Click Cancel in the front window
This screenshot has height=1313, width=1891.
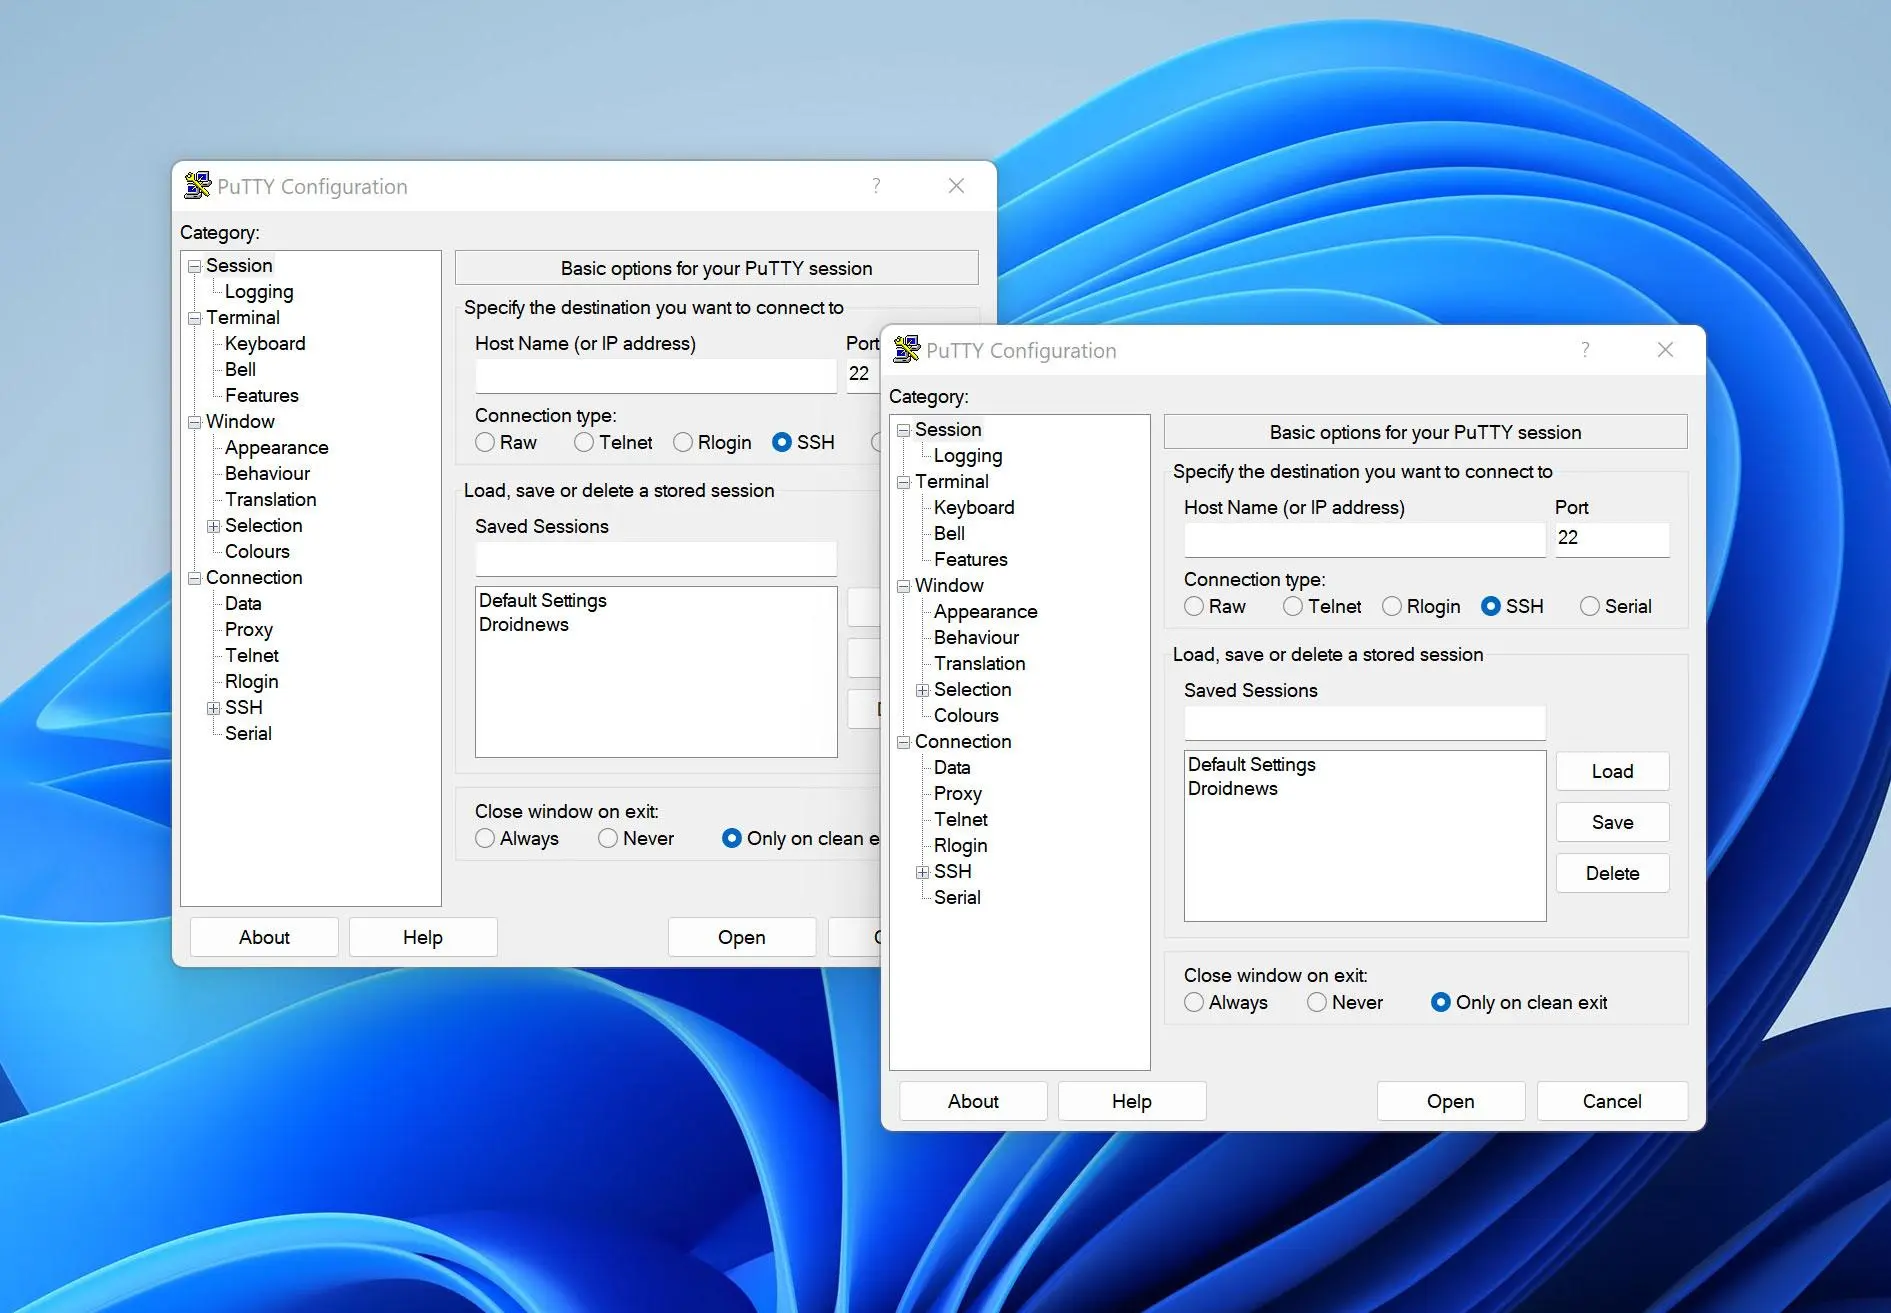[x=1612, y=1101]
